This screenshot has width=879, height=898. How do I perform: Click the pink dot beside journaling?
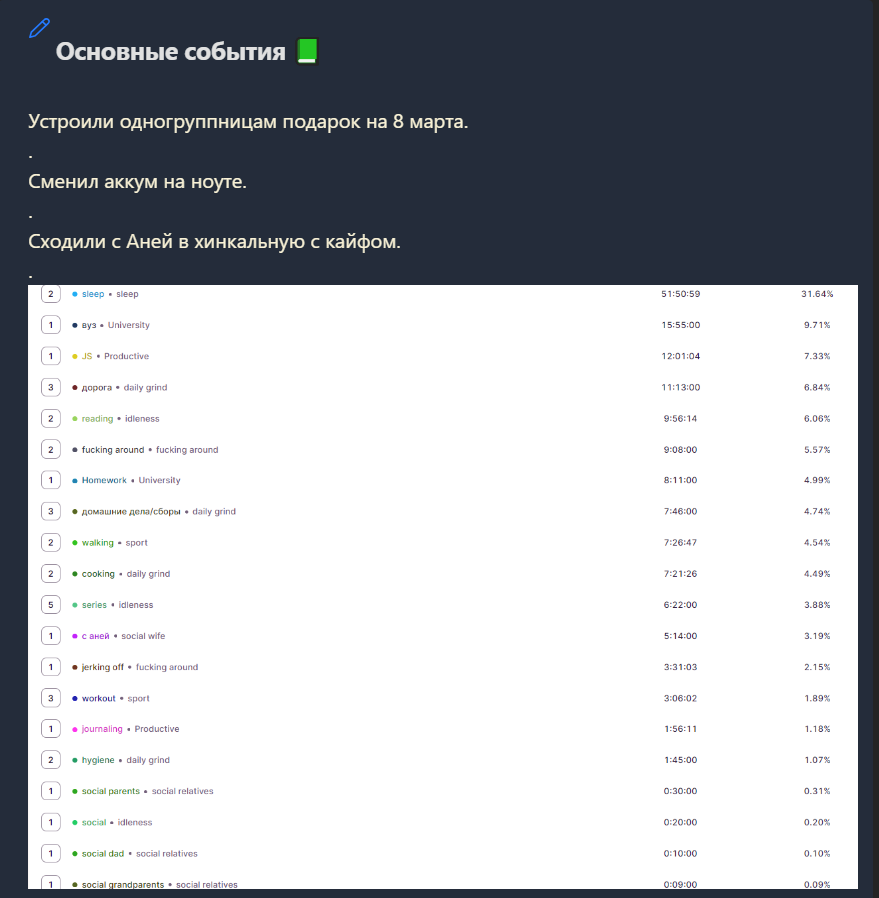(x=75, y=729)
